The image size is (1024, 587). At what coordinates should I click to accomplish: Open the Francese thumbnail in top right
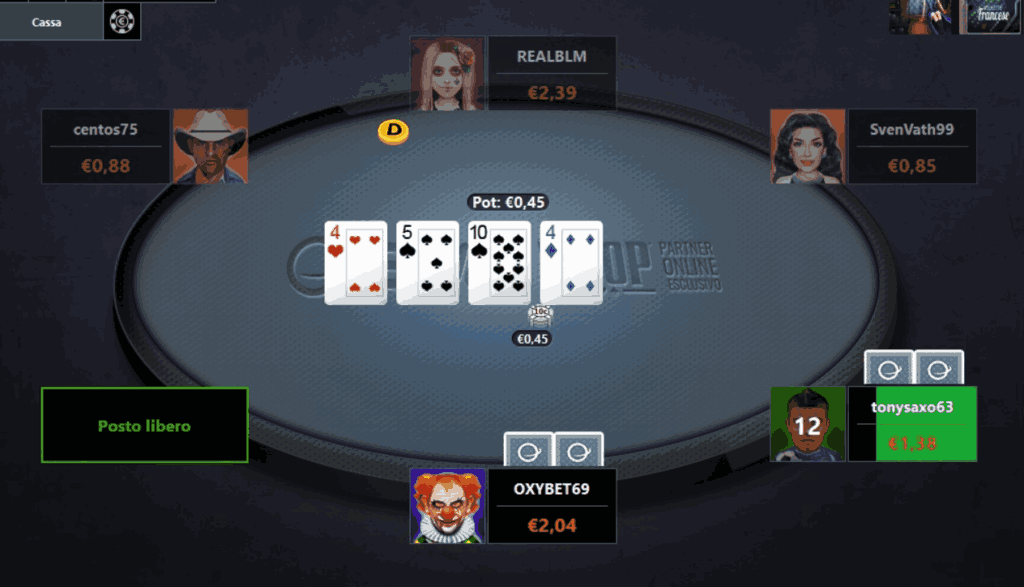click(x=989, y=16)
